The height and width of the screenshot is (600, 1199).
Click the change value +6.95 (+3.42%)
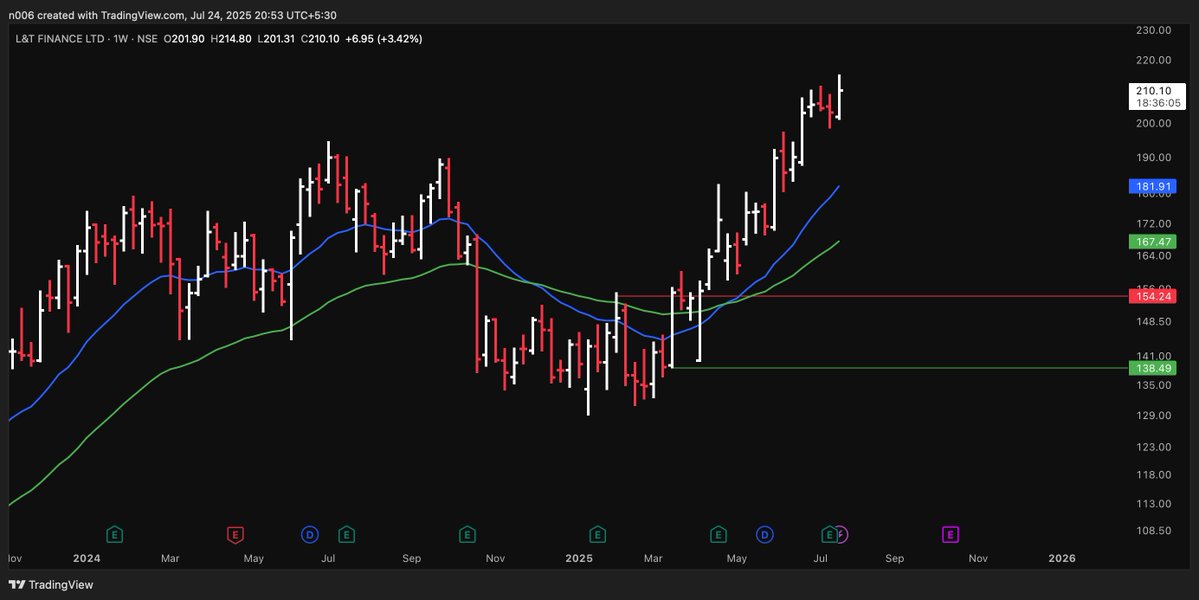(x=383, y=38)
